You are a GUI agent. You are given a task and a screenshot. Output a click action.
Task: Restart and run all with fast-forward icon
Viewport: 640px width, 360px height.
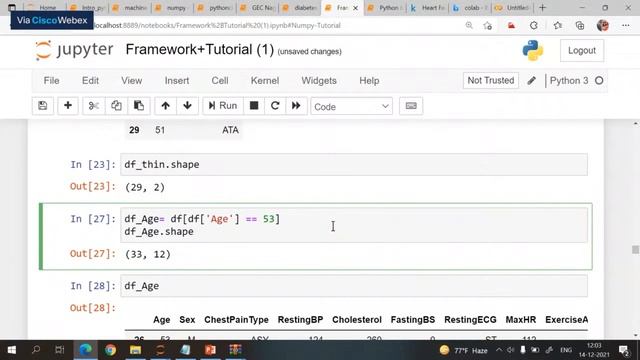296,106
